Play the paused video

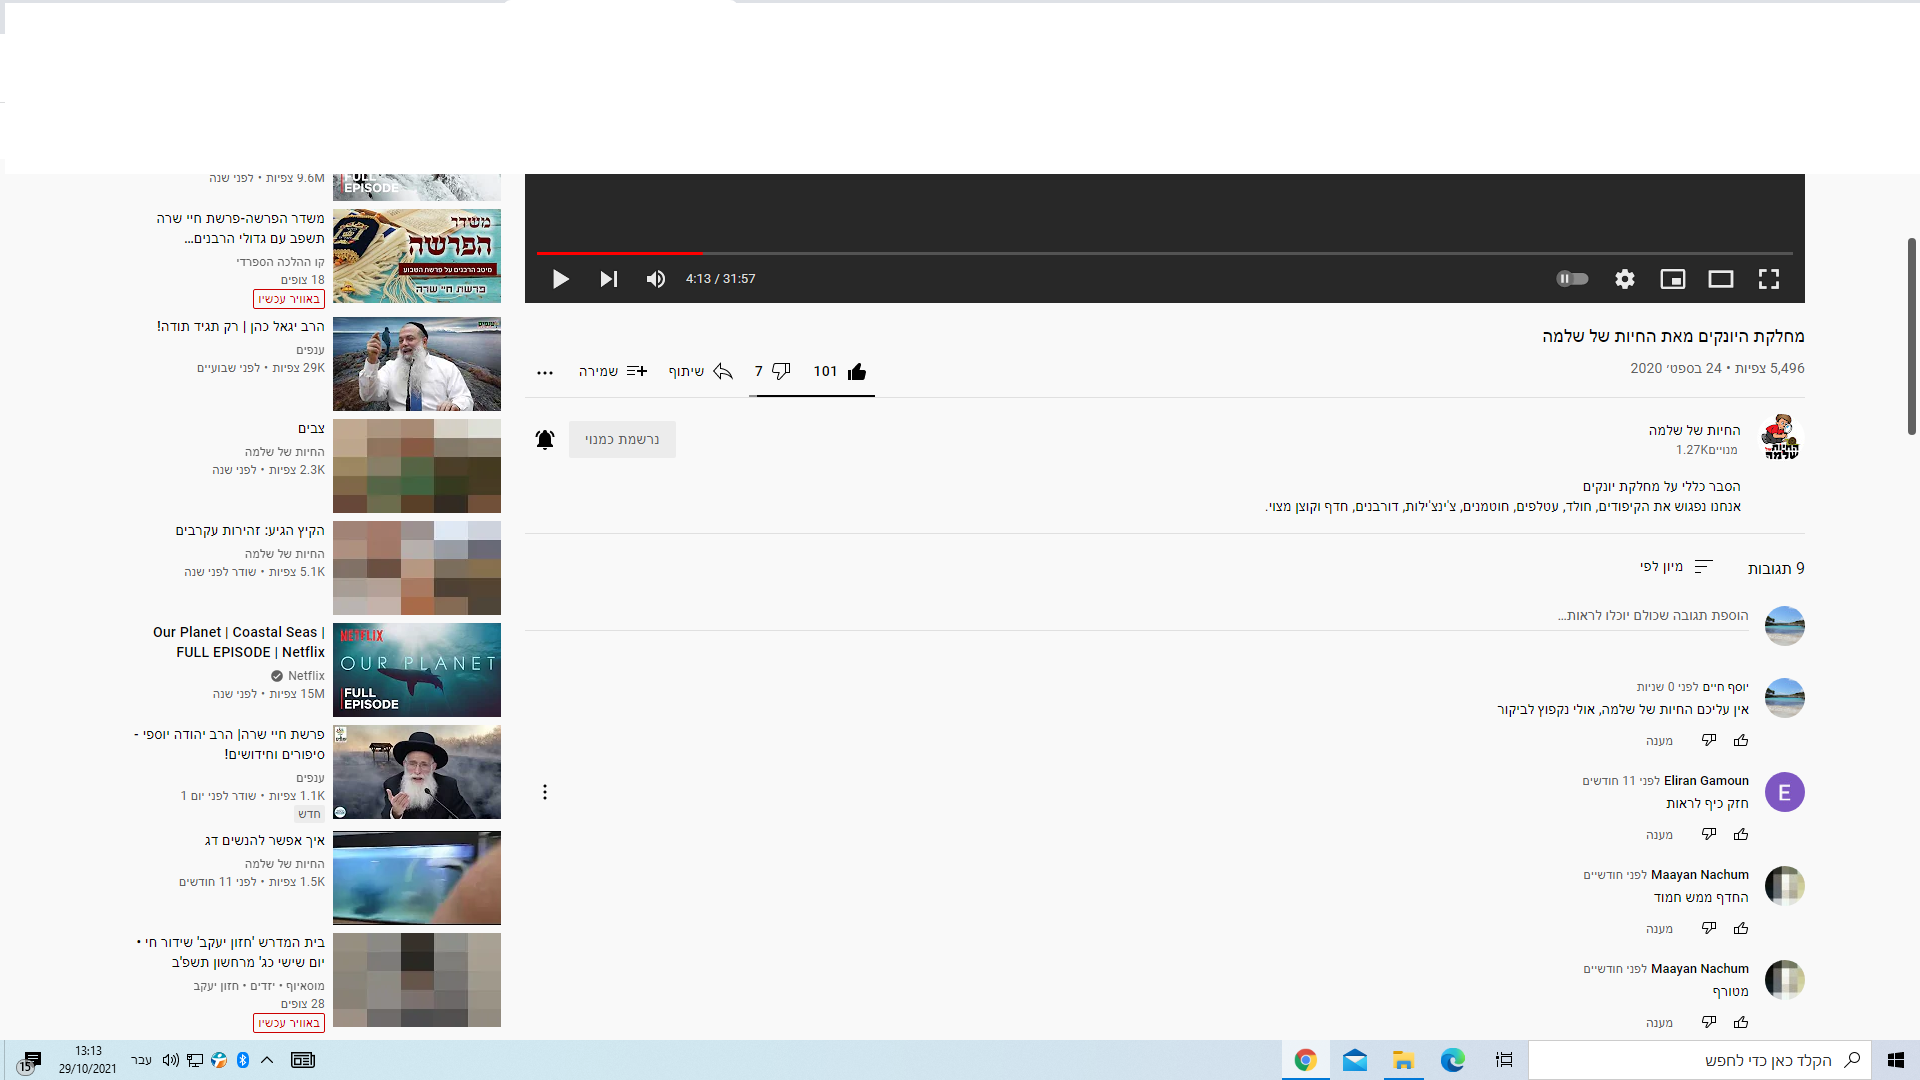(560, 279)
